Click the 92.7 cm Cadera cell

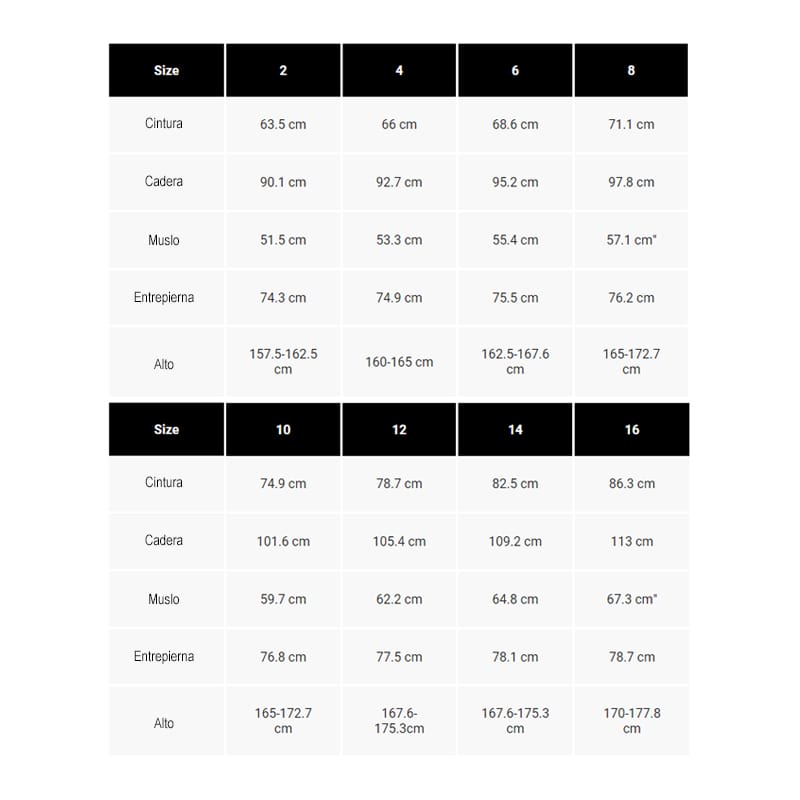399,182
